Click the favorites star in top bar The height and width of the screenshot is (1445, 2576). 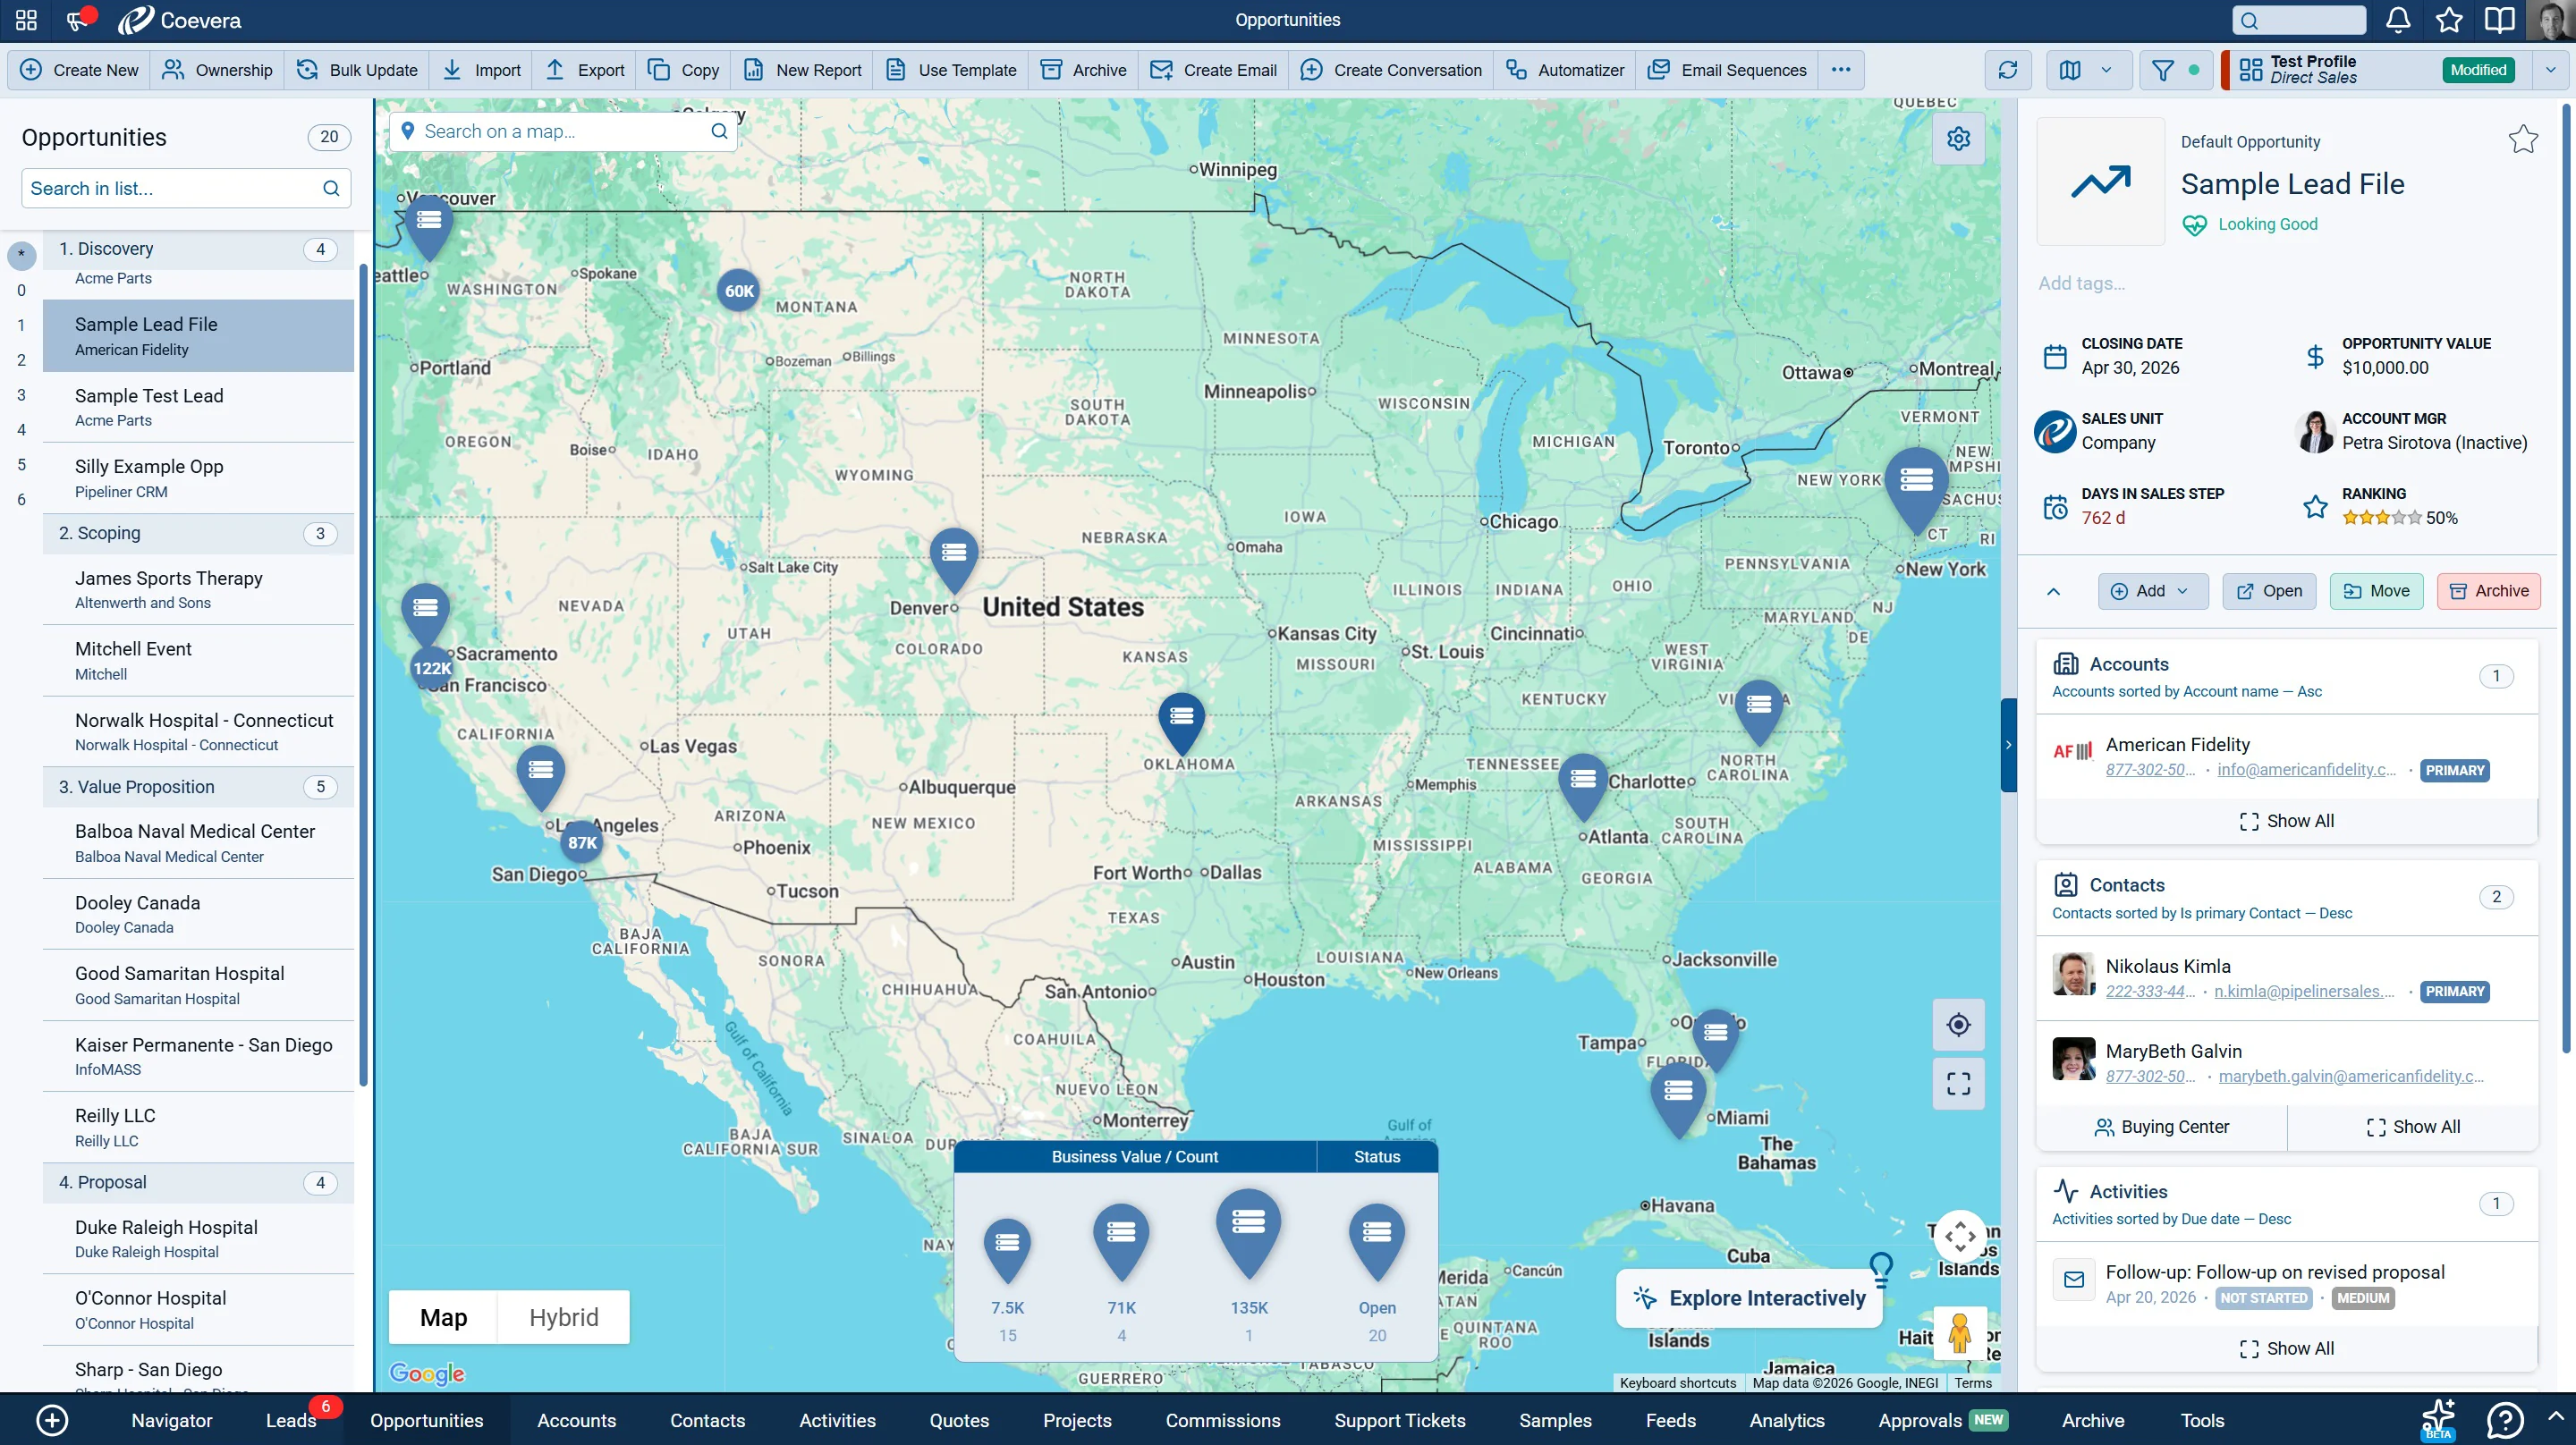pyautogui.click(x=2449, y=20)
